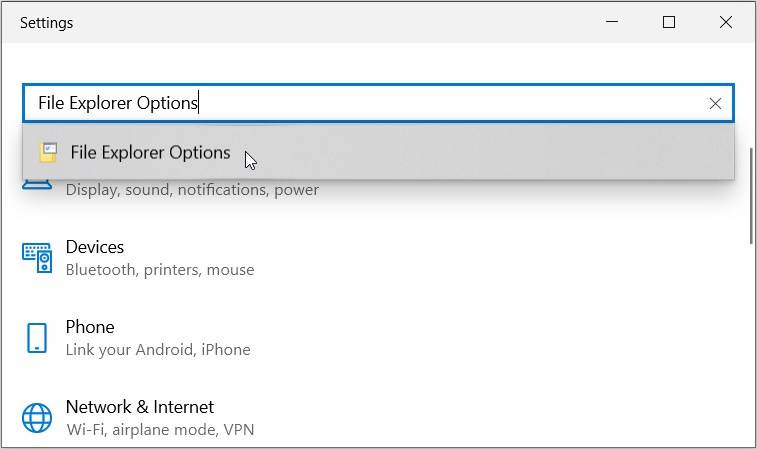Clear the search box with the X button
757x449 pixels.
click(x=715, y=103)
